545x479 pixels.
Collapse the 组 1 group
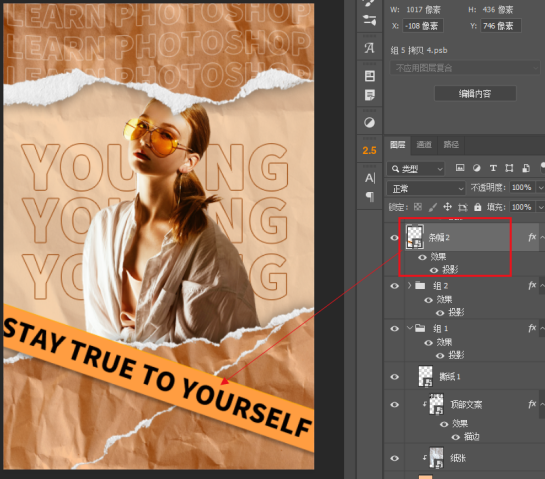coord(410,328)
